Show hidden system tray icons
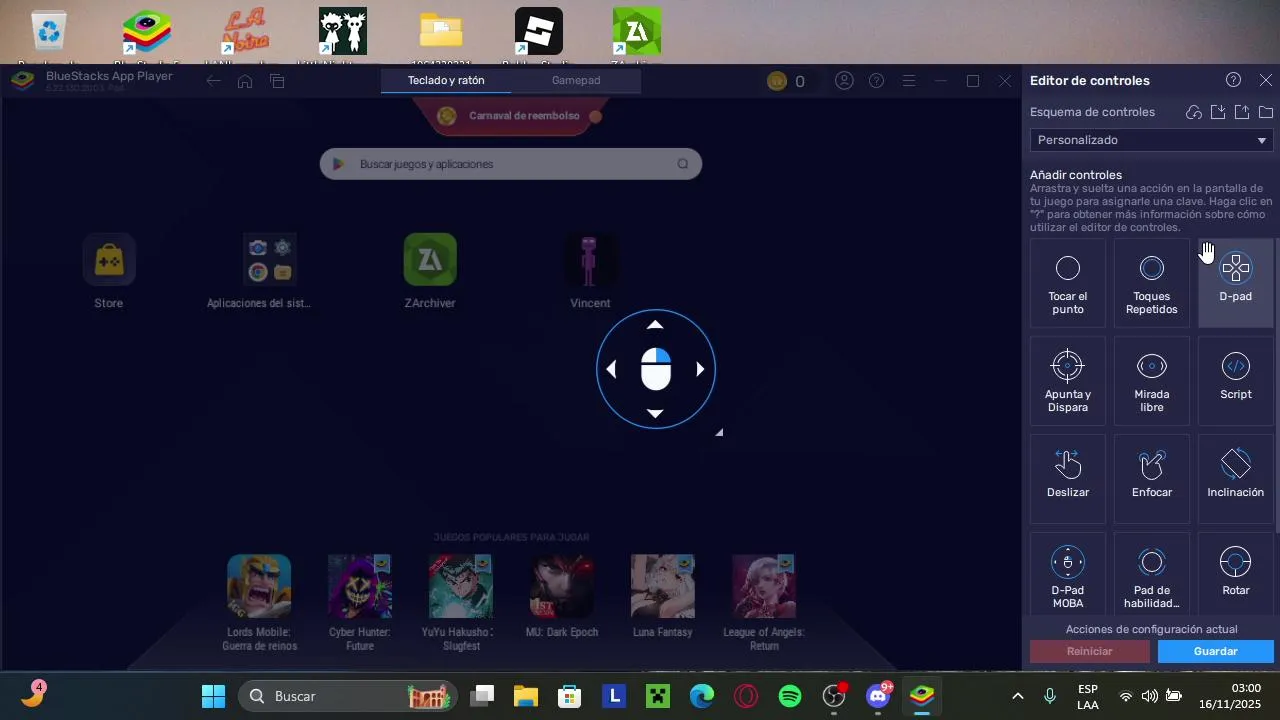The width and height of the screenshot is (1280, 720). pos(1018,696)
